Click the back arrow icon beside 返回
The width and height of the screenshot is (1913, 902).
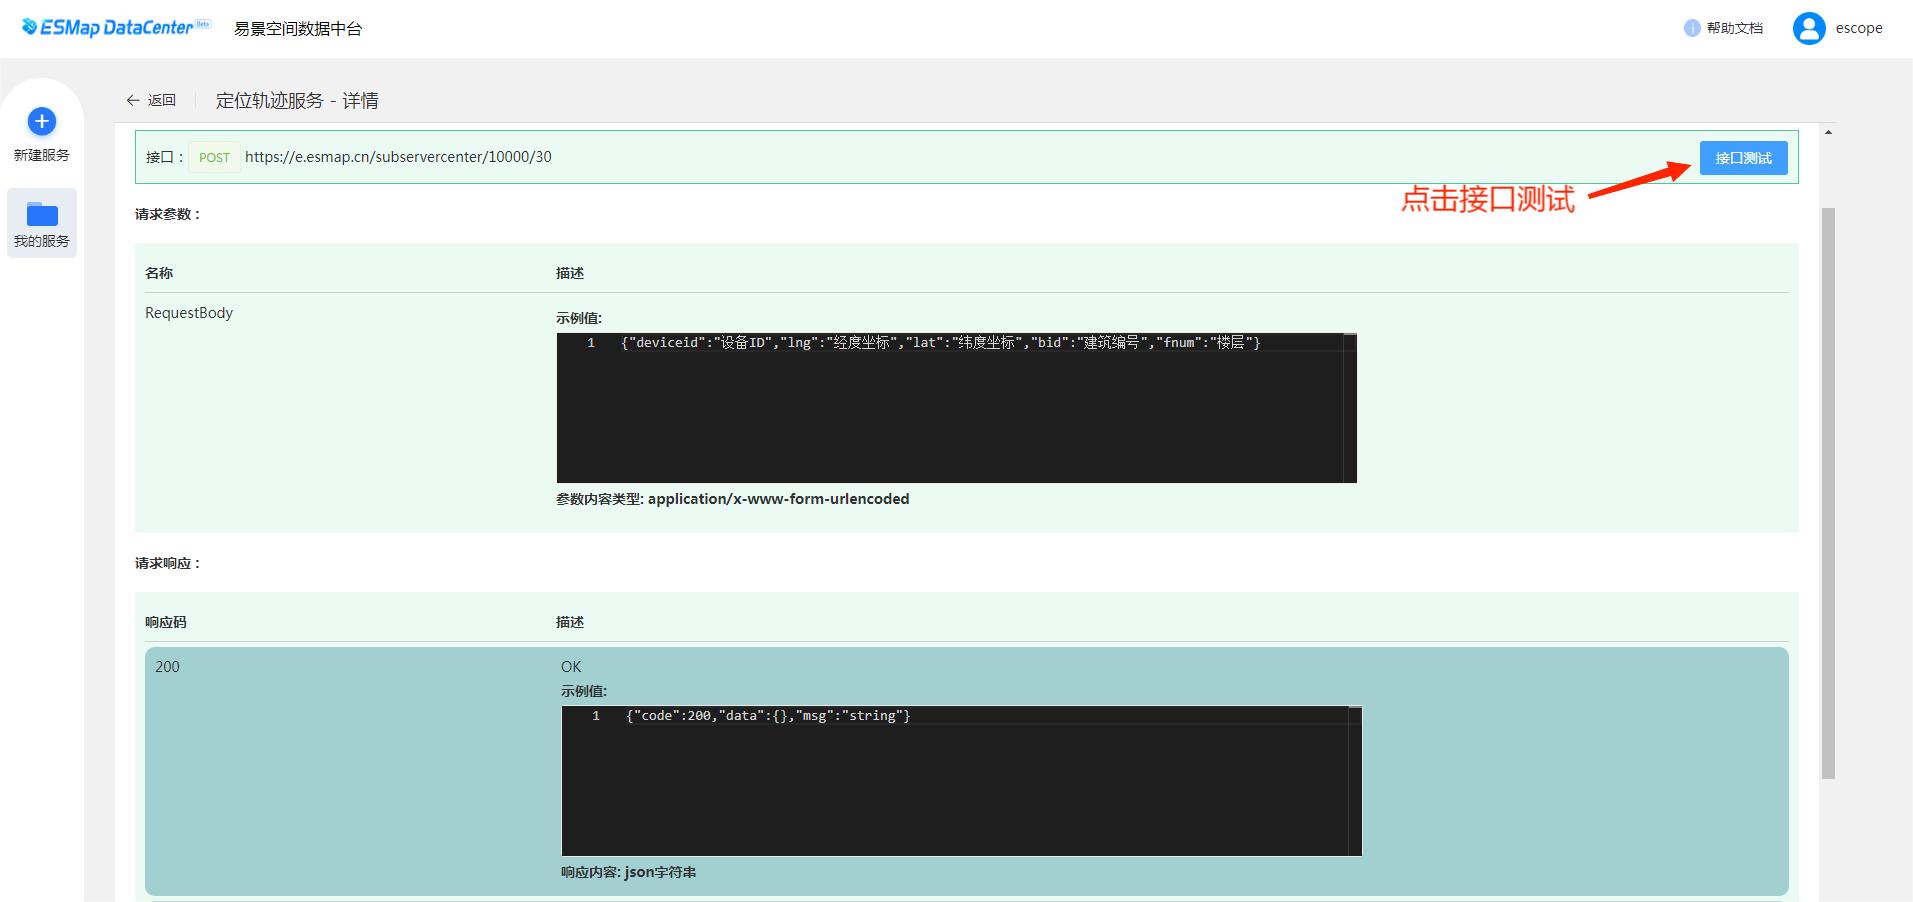click(x=133, y=100)
